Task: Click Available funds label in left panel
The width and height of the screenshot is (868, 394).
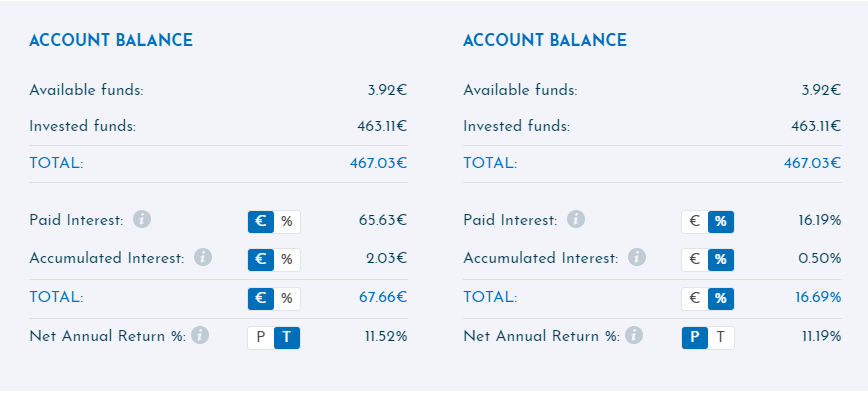Action: click(86, 90)
